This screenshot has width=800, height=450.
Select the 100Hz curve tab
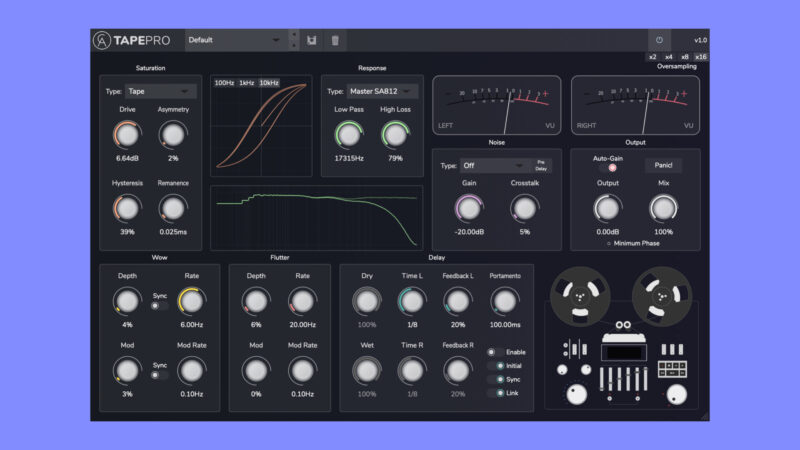pos(224,82)
